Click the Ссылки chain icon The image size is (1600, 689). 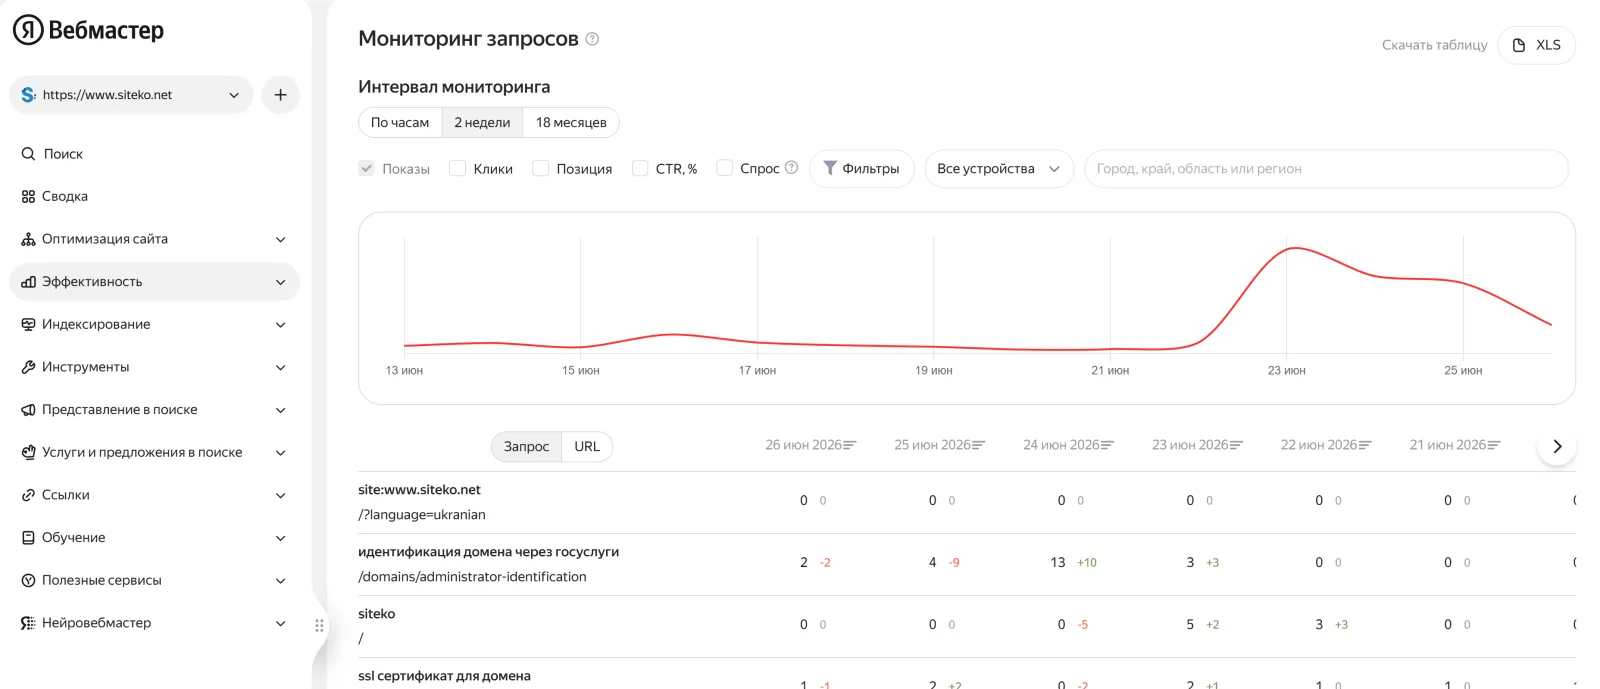point(28,495)
